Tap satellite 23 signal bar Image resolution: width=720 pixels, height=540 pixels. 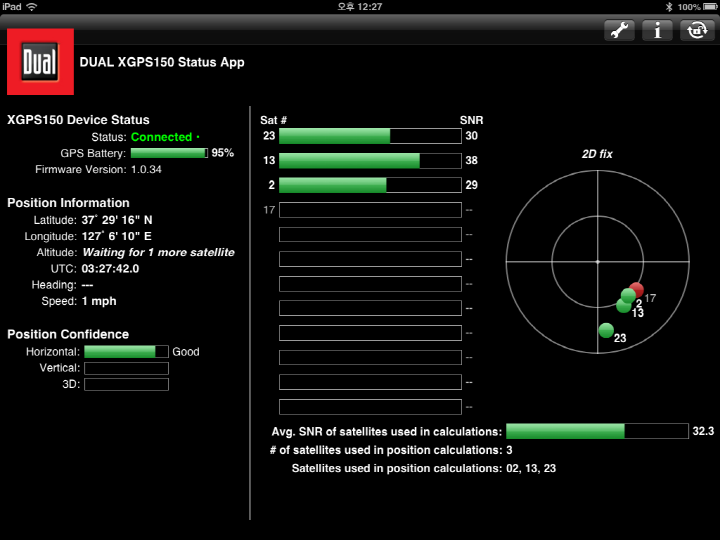click(370, 136)
